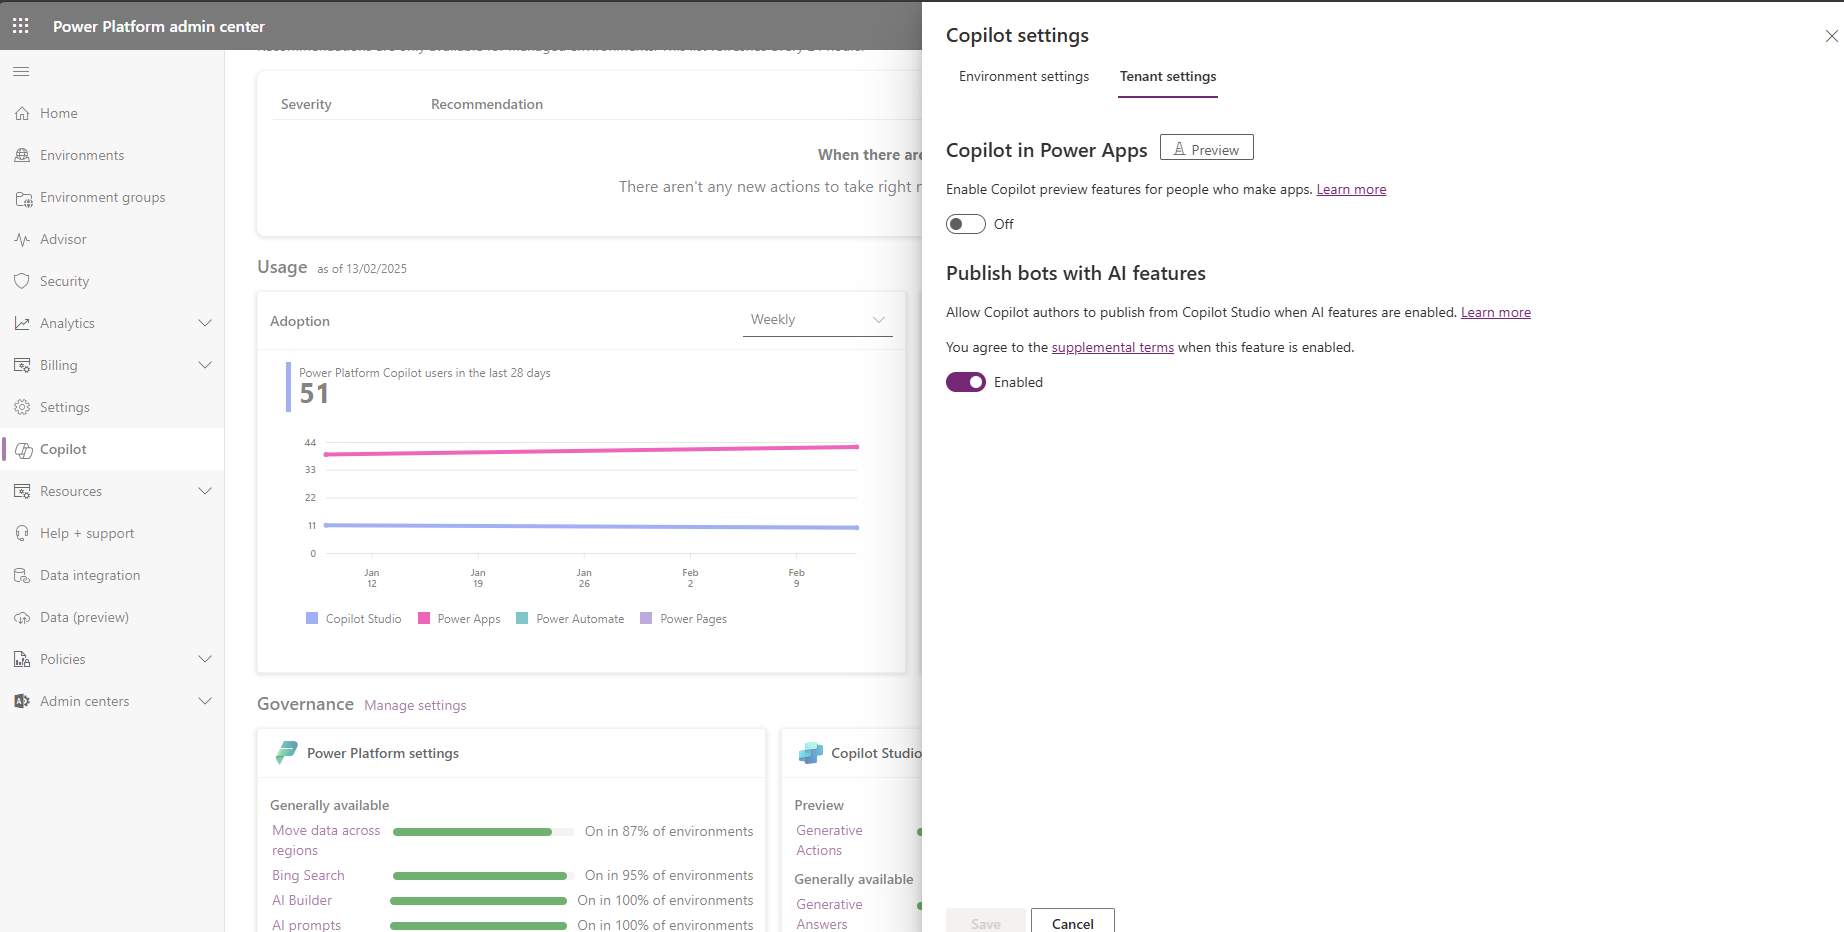Click the Home icon in sidebar
The width and height of the screenshot is (1844, 932).
(x=22, y=113)
